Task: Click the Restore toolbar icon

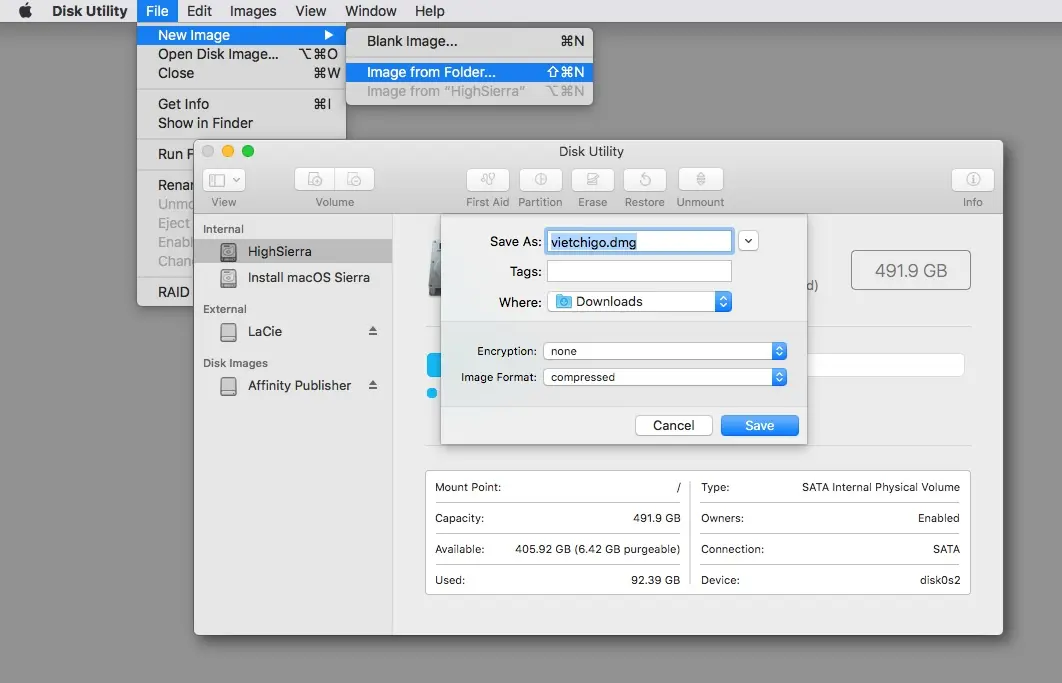Action: (x=645, y=180)
